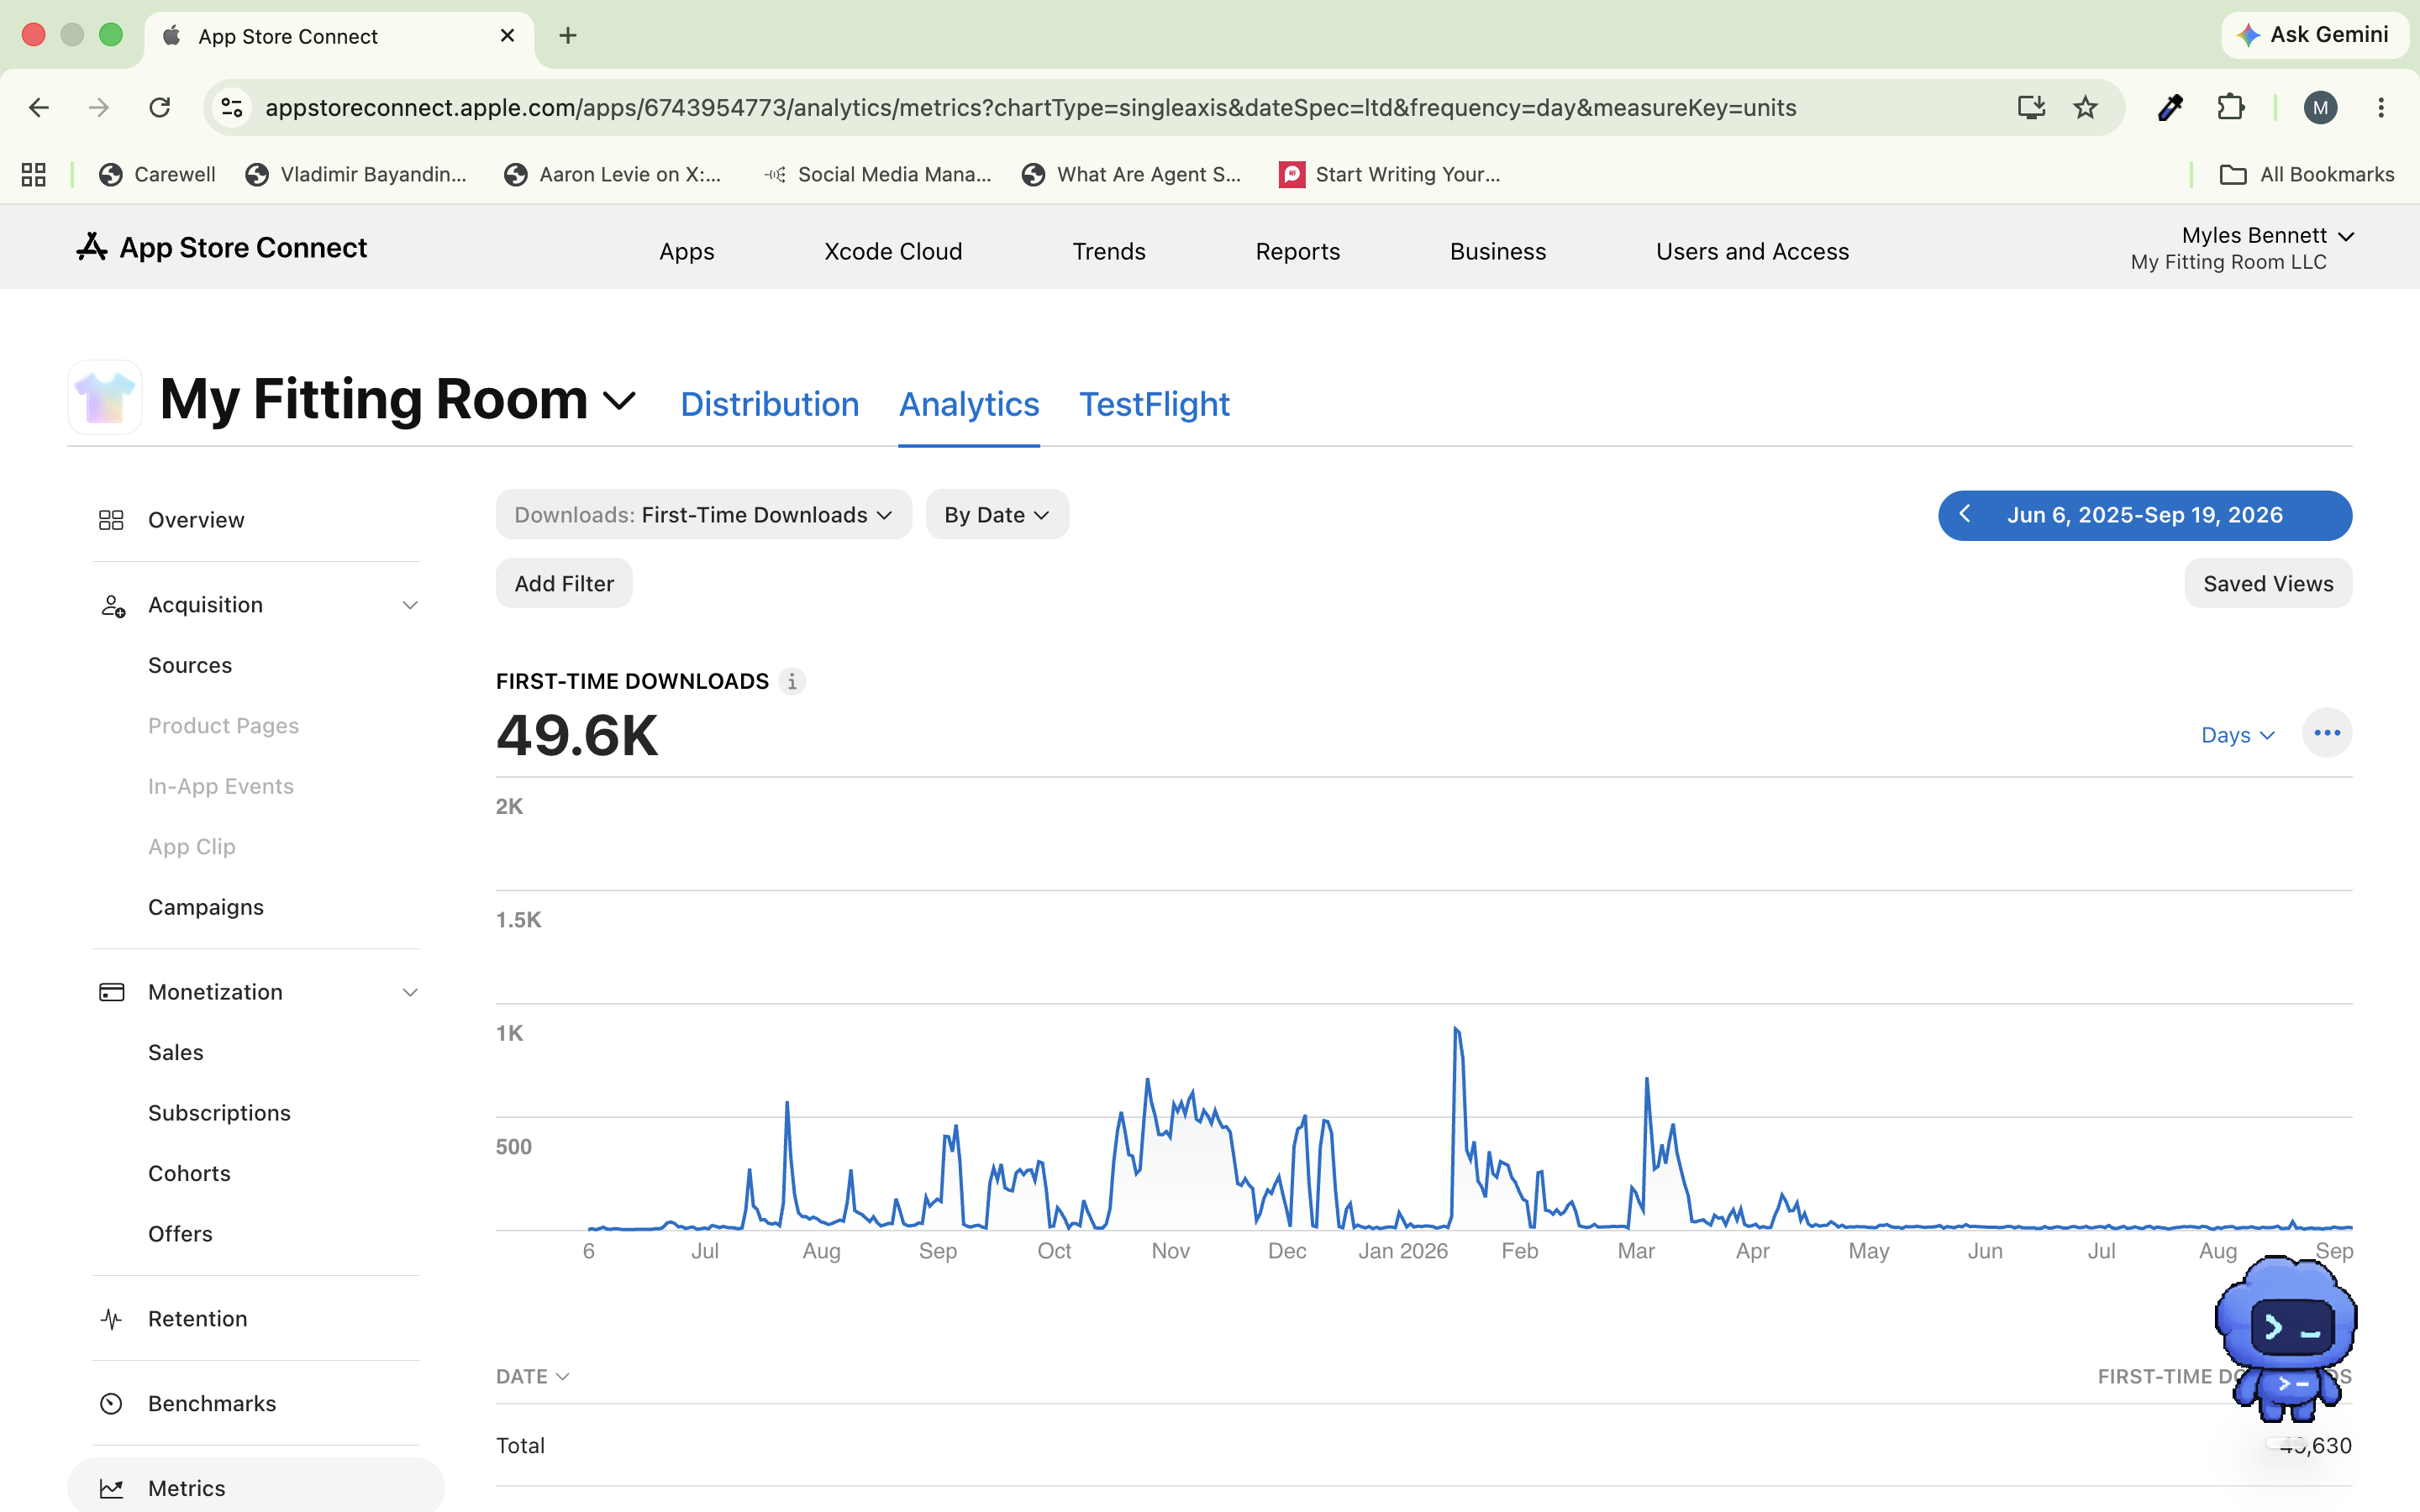This screenshot has height=1512, width=2420.
Task: Open the chart more options ellipsis button
Action: [x=2327, y=734]
